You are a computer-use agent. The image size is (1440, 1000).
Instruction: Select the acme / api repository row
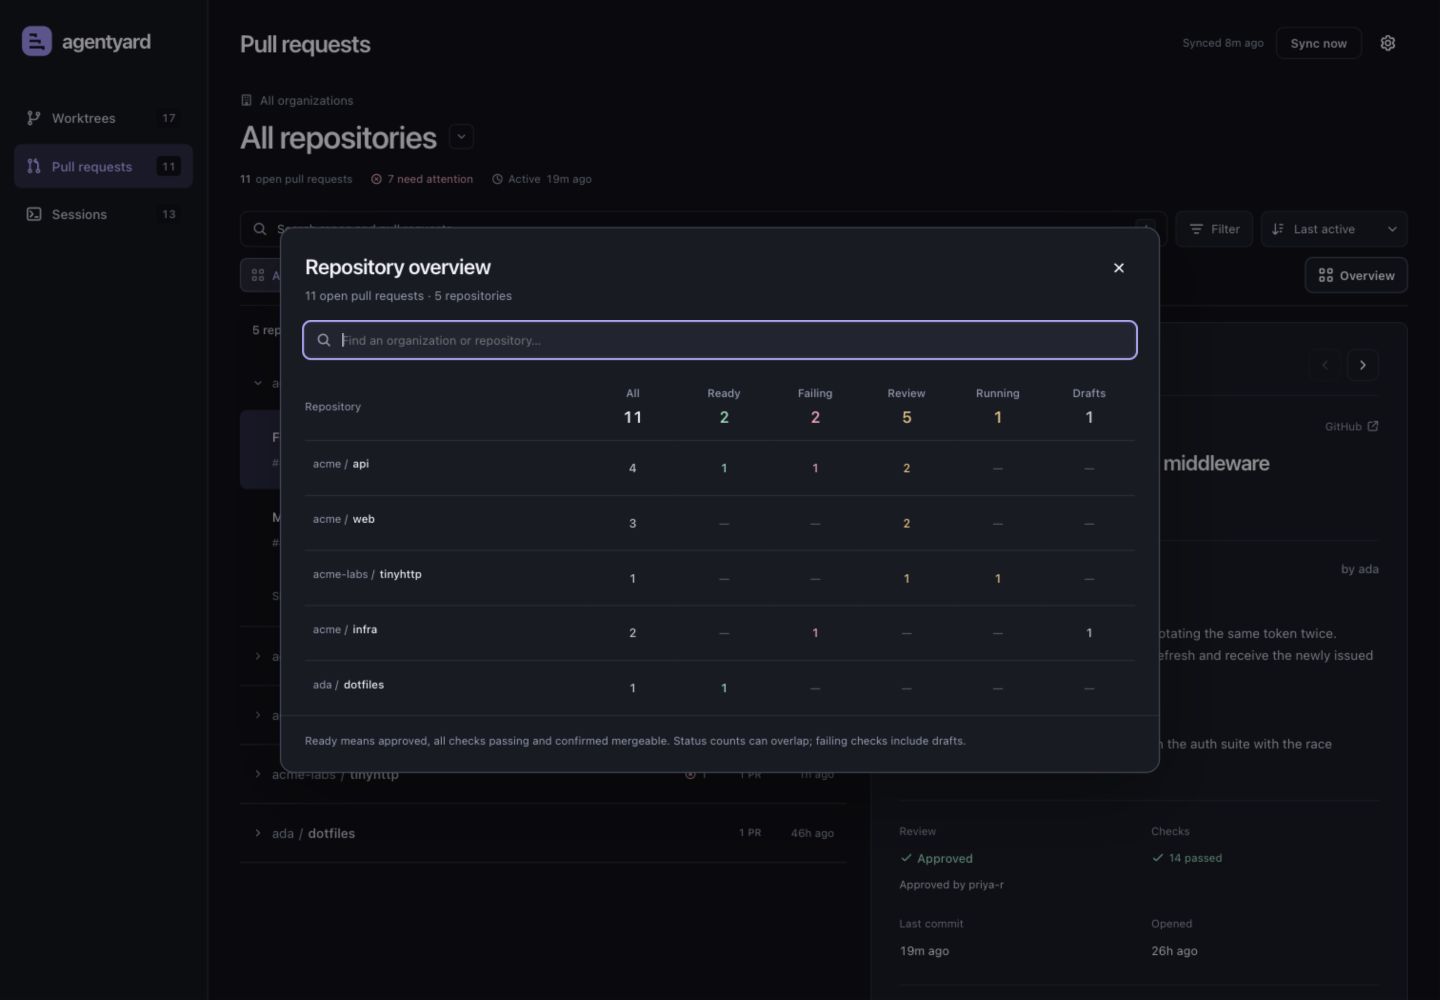pyautogui.click(x=720, y=468)
